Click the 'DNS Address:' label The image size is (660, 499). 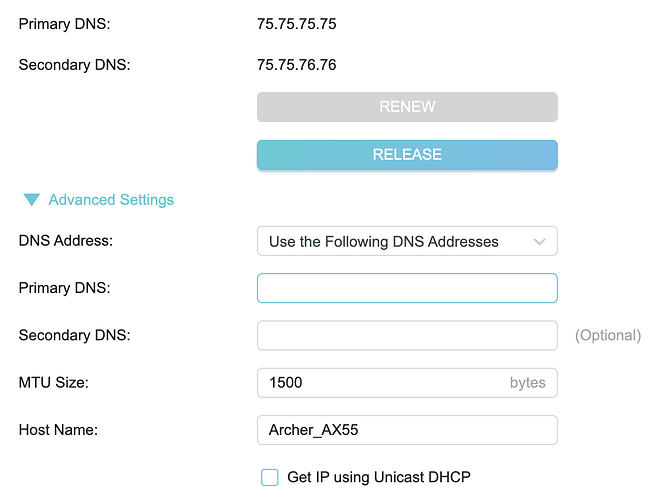pyautogui.click(x=66, y=241)
